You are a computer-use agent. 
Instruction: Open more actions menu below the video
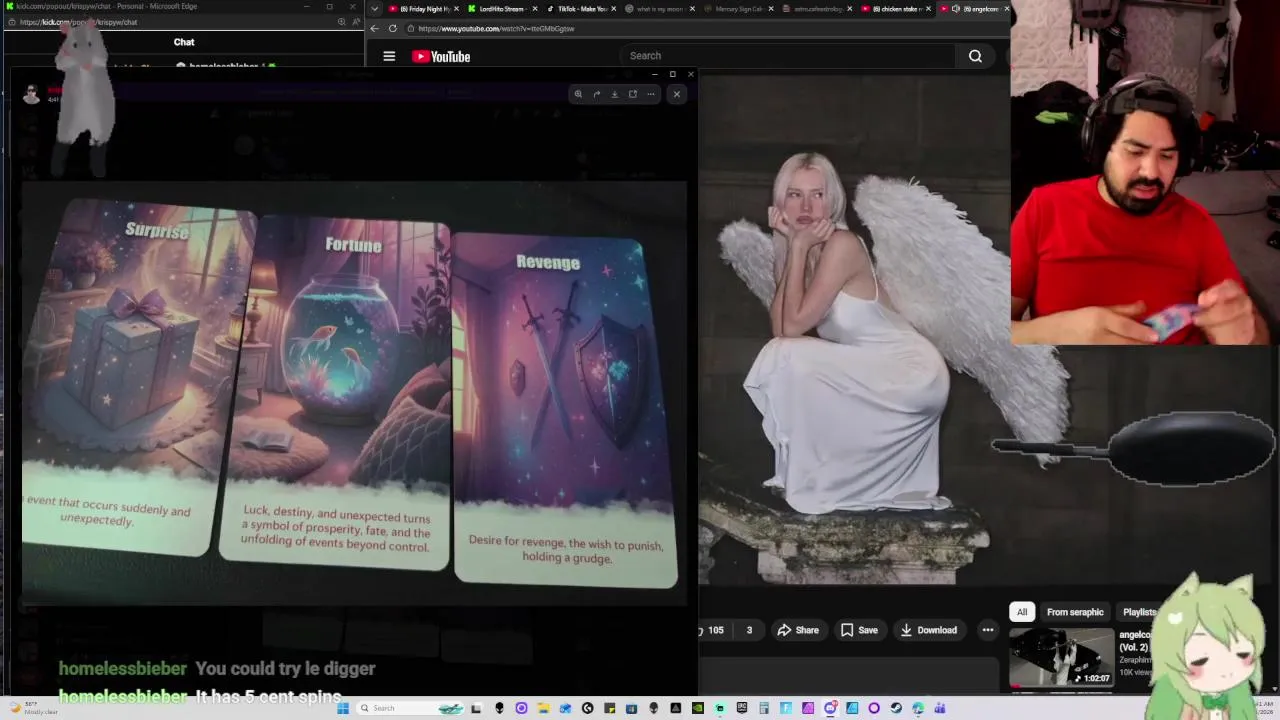pos(988,630)
